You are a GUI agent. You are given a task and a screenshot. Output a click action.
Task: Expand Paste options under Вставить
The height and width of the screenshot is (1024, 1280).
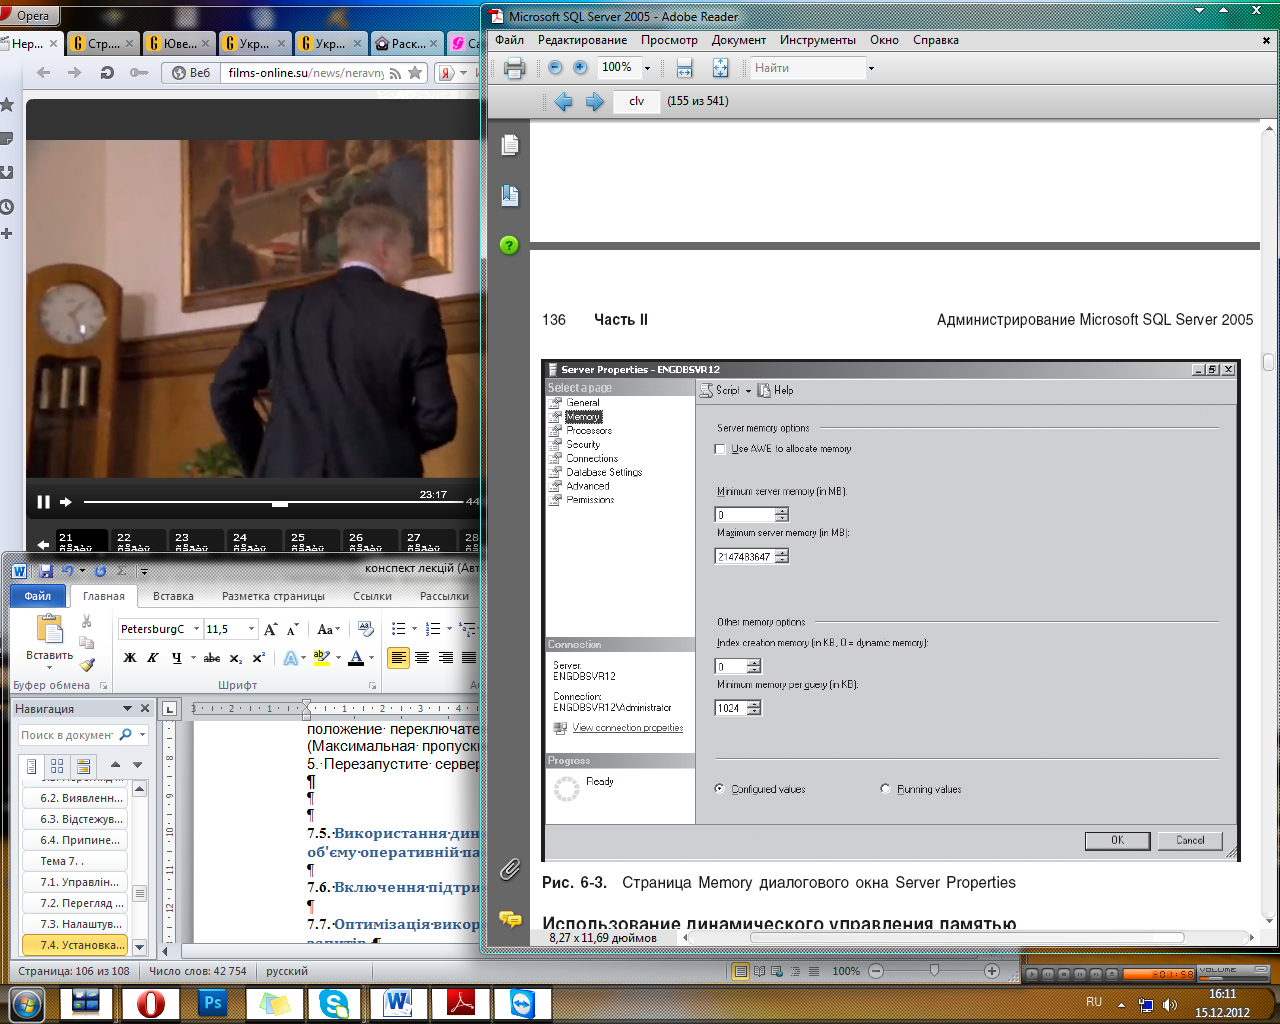click(49, 662)
